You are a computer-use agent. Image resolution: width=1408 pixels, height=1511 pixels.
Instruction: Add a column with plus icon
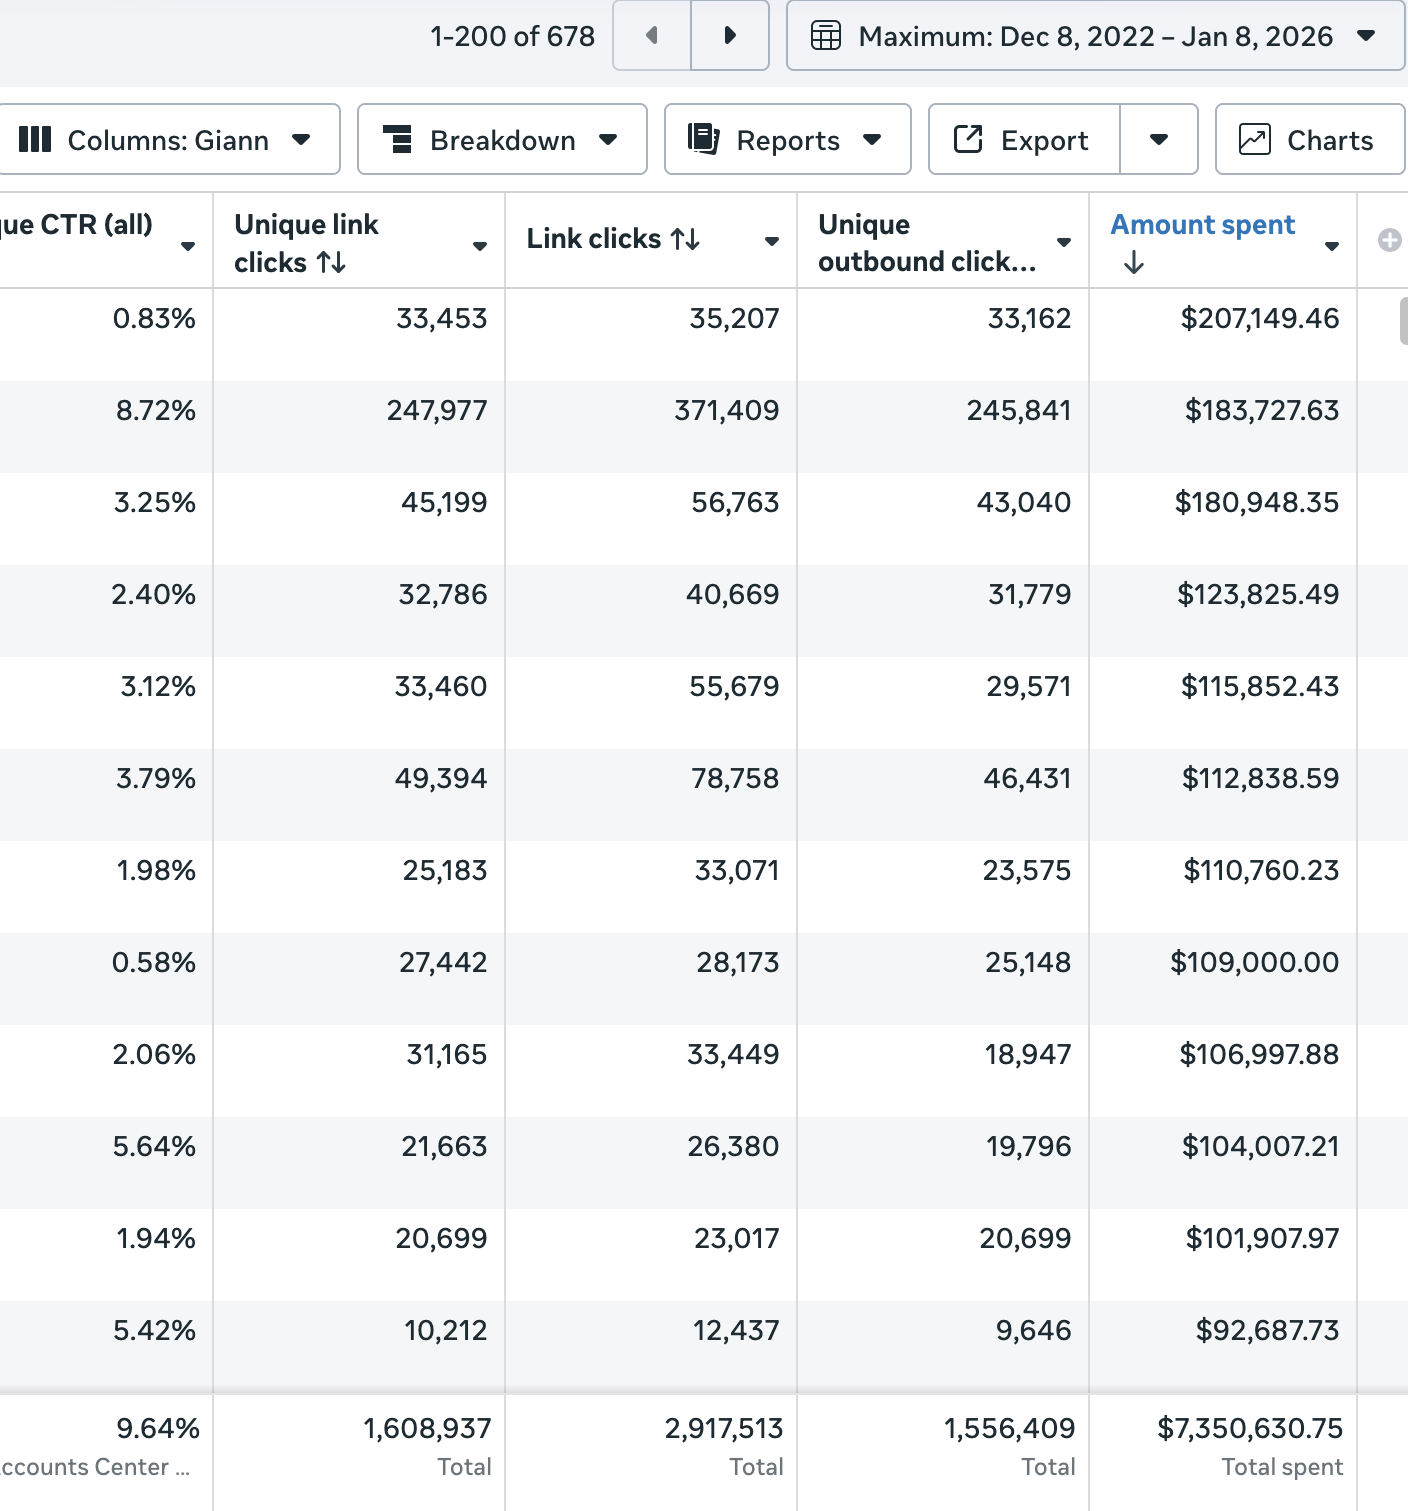tap(1389, 240)
